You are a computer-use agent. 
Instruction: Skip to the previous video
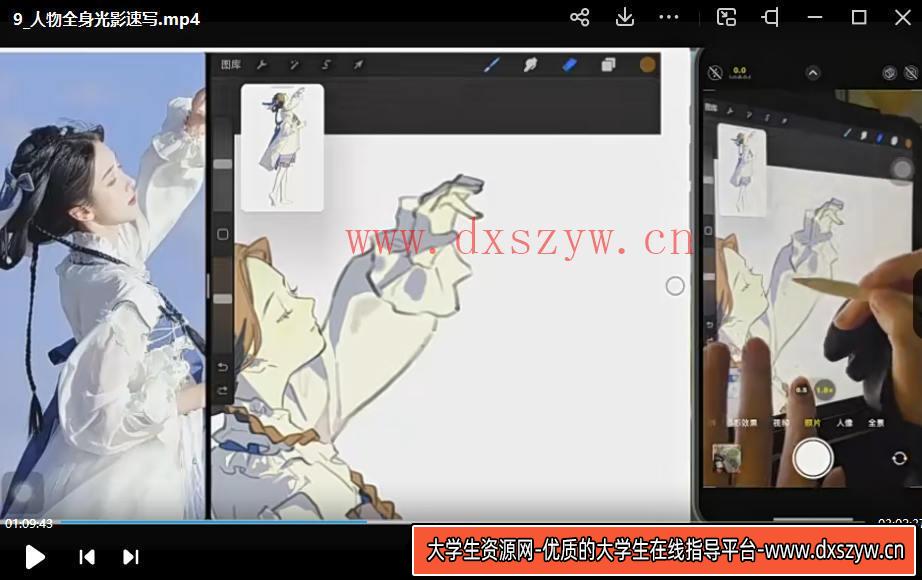86,556
